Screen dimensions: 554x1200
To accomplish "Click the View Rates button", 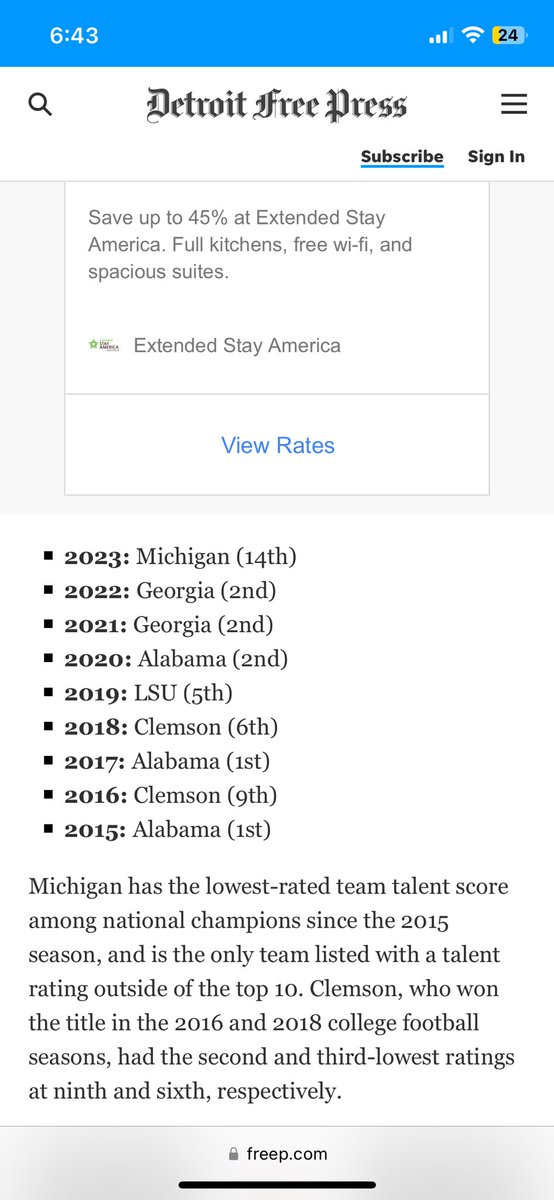I will coord(278,445).
